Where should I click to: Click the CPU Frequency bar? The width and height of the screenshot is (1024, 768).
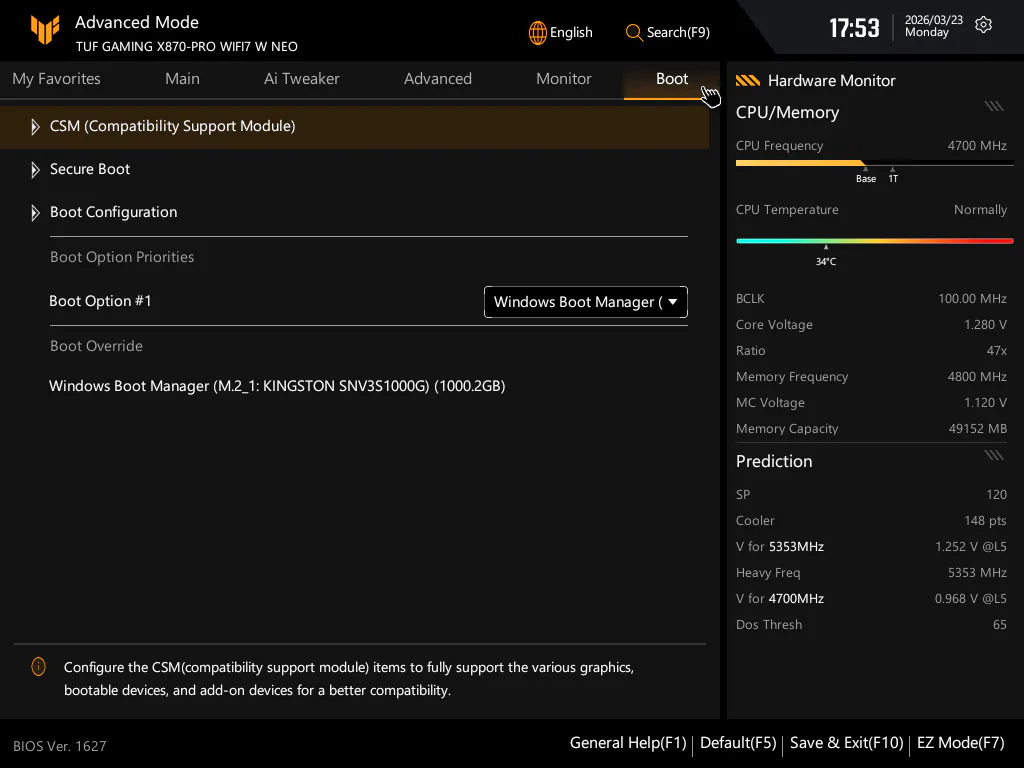[x=874, y=163]
